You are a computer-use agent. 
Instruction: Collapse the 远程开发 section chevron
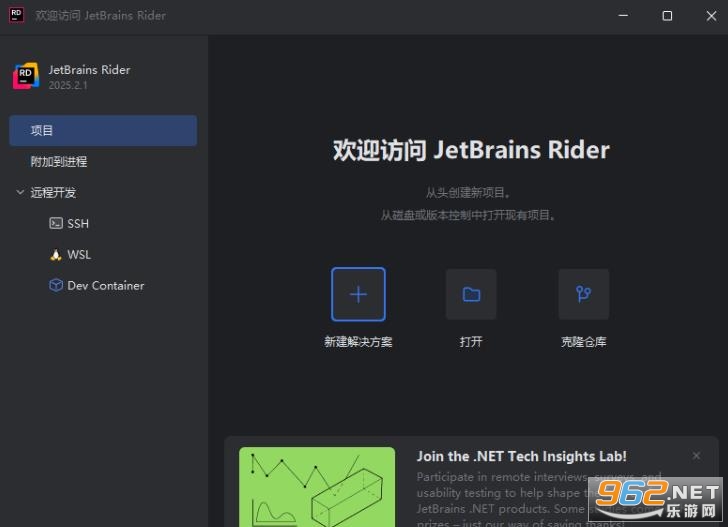tap(20, 192)
